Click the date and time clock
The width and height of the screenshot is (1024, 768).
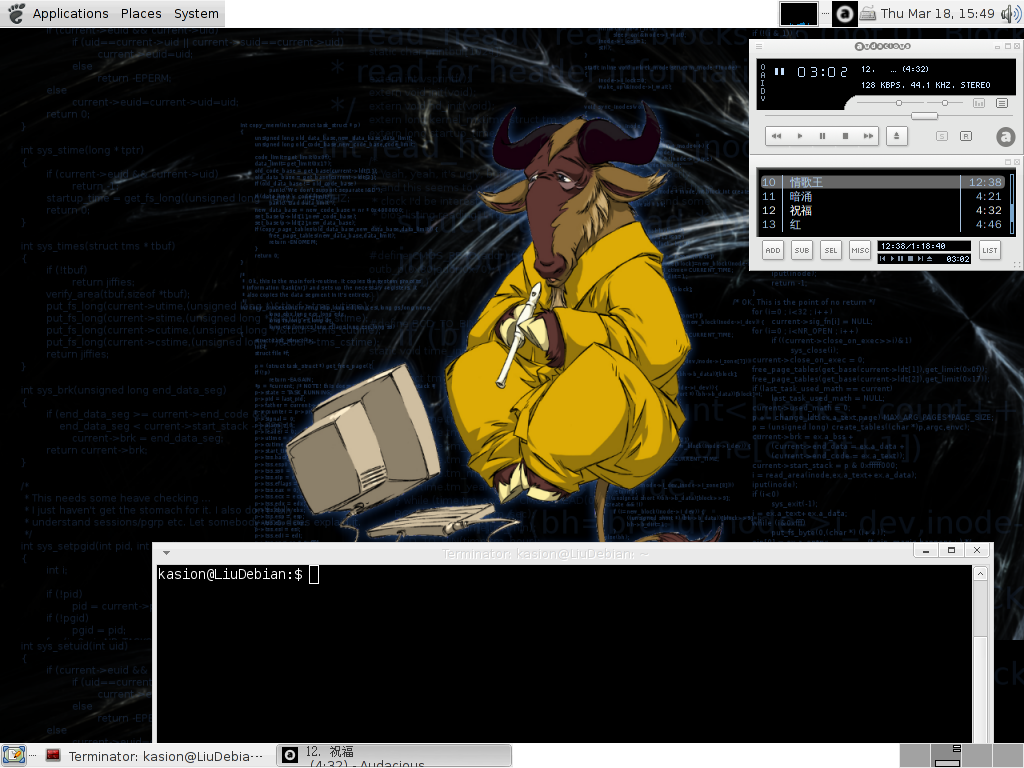tap(937, 14)
